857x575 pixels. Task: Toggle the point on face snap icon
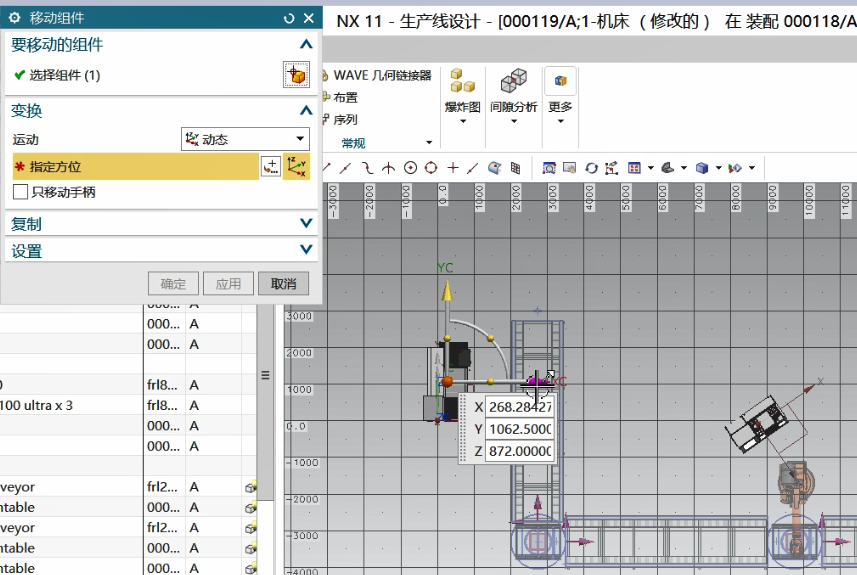point(495,168)
